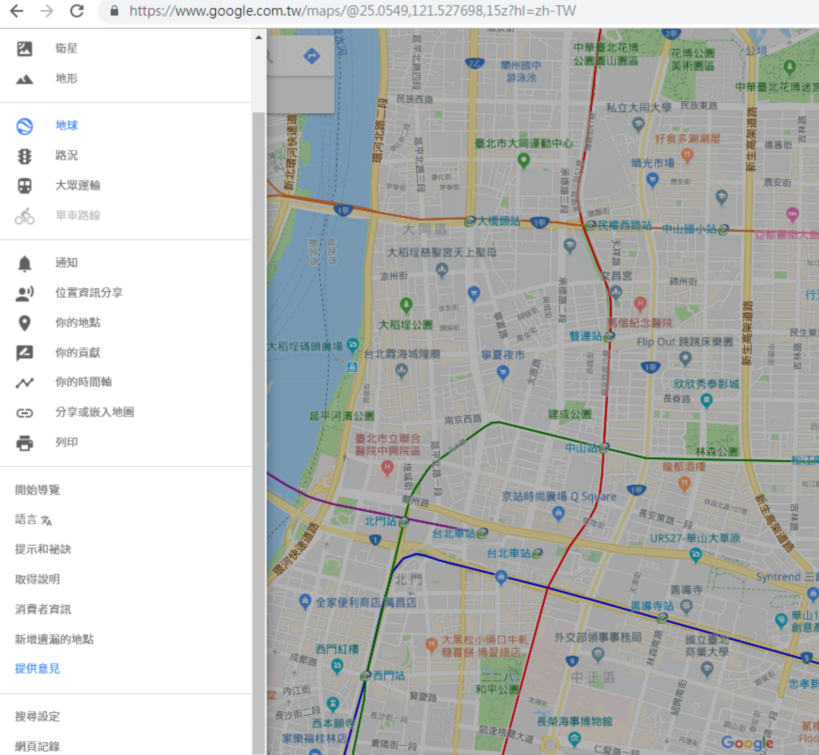Click the 林森公園 label
The width and height of the screenshot is (819, 755).
(x=717, y=451)
